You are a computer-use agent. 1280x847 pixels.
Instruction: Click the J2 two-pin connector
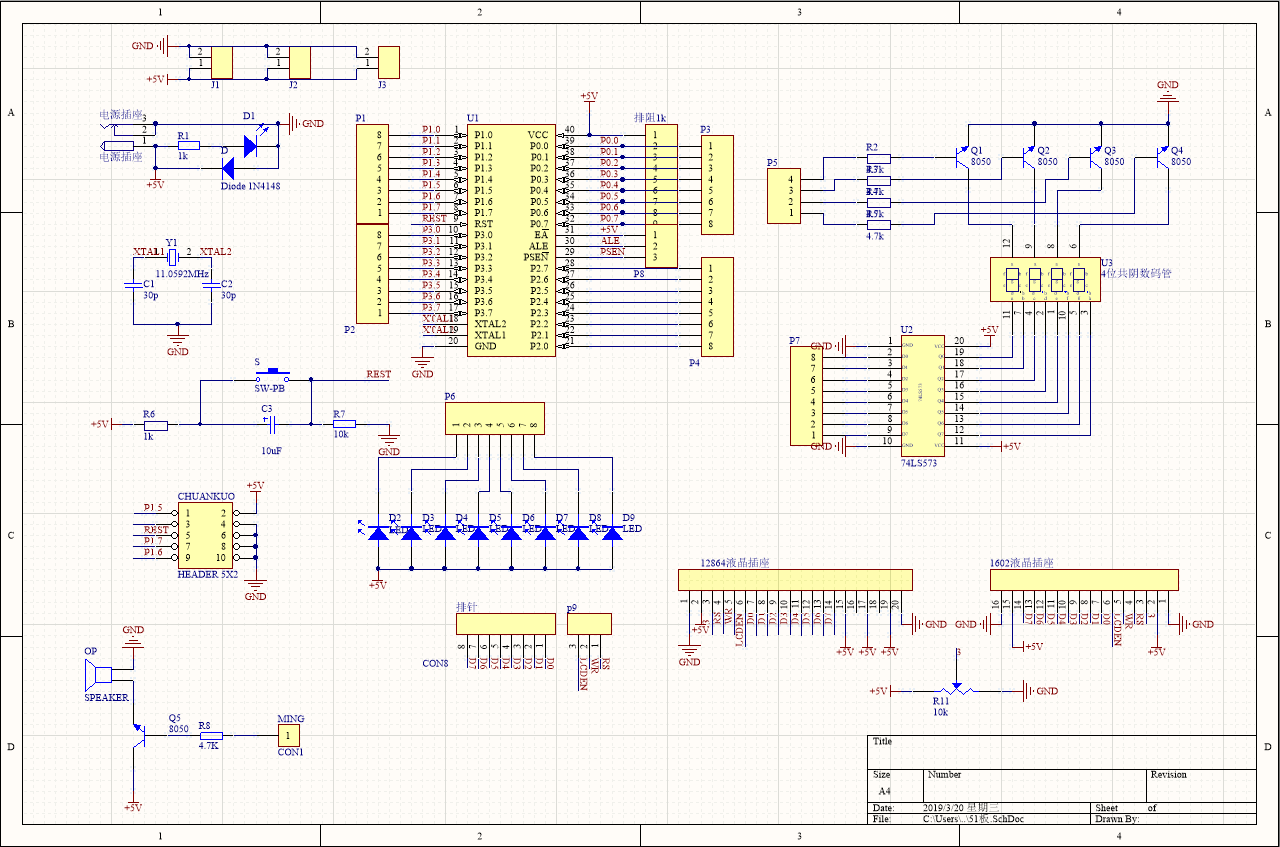tap(299, 62)
